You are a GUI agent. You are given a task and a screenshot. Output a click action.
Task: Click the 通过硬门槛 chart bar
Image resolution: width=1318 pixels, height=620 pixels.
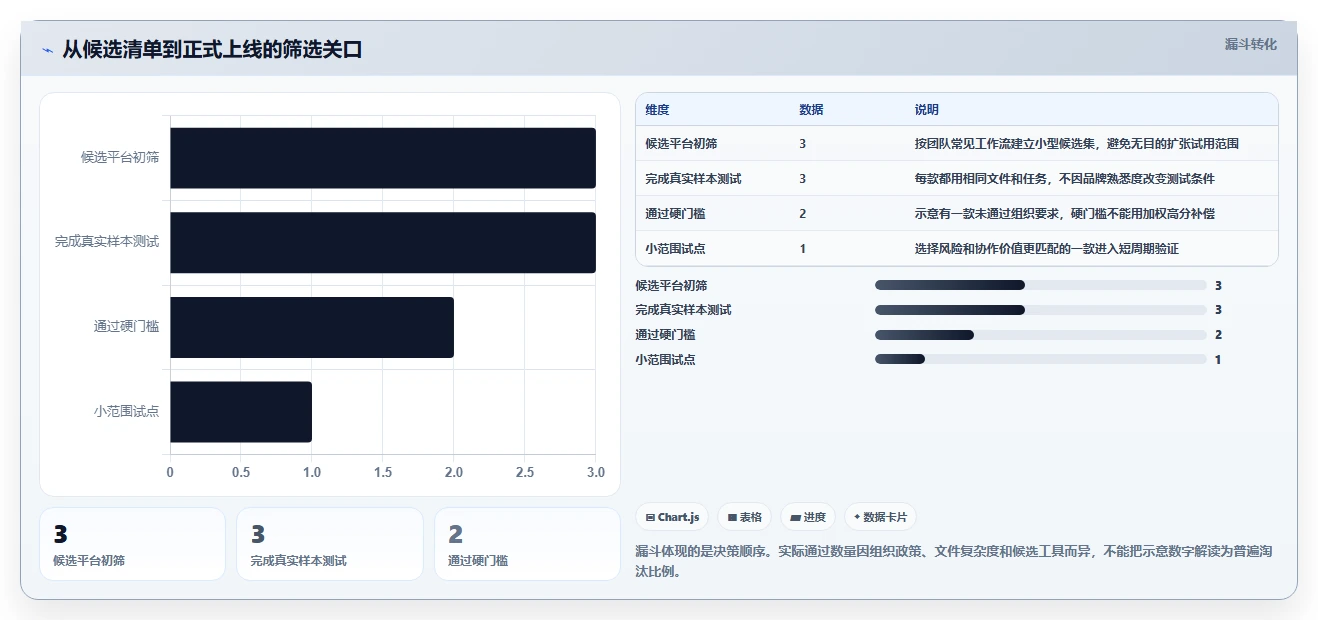click(x=312, y=327)
